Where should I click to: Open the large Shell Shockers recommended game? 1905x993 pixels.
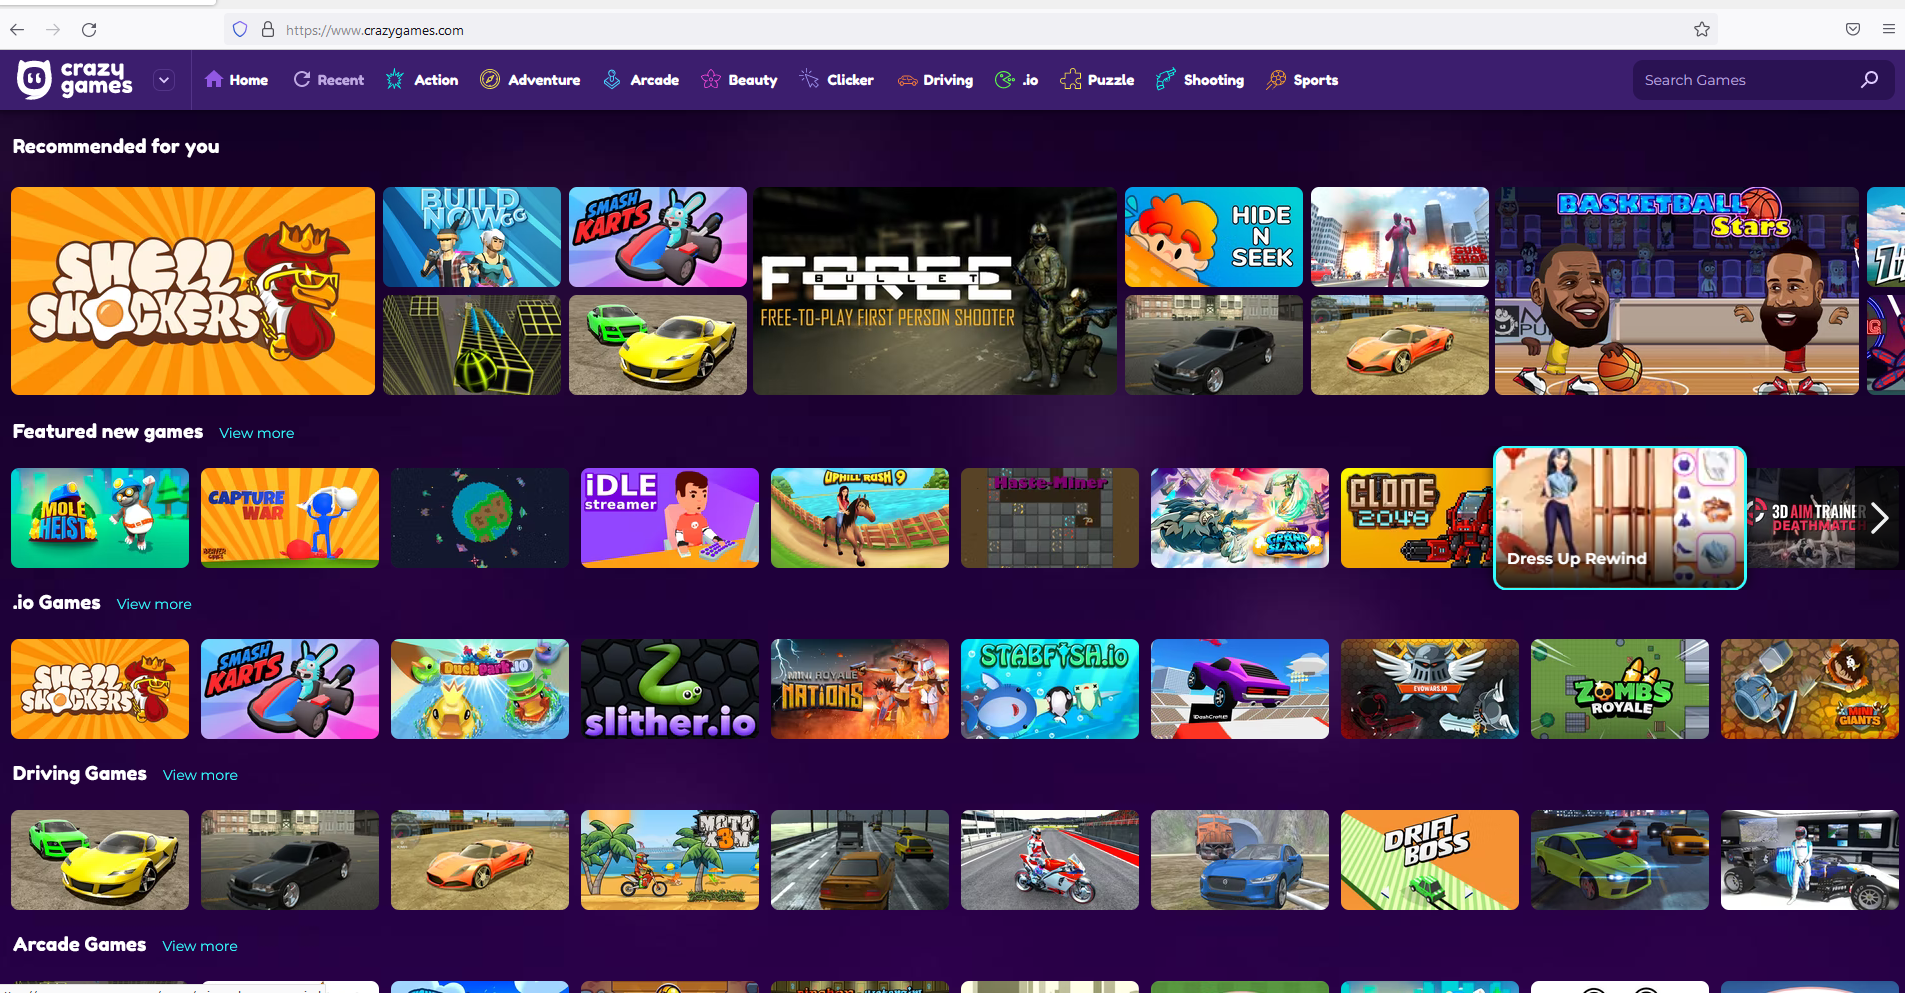click(193, 291)
